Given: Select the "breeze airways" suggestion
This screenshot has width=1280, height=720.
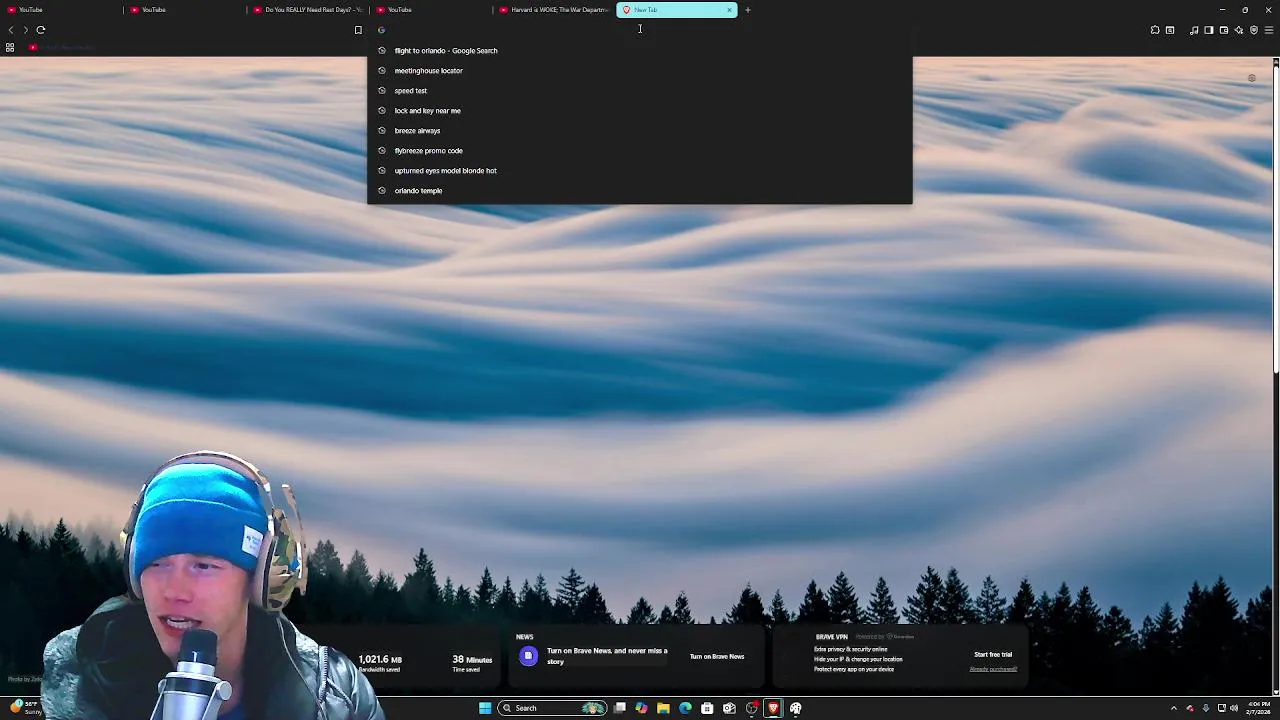Looking at the screenshot, I should [x=640, y=130].
